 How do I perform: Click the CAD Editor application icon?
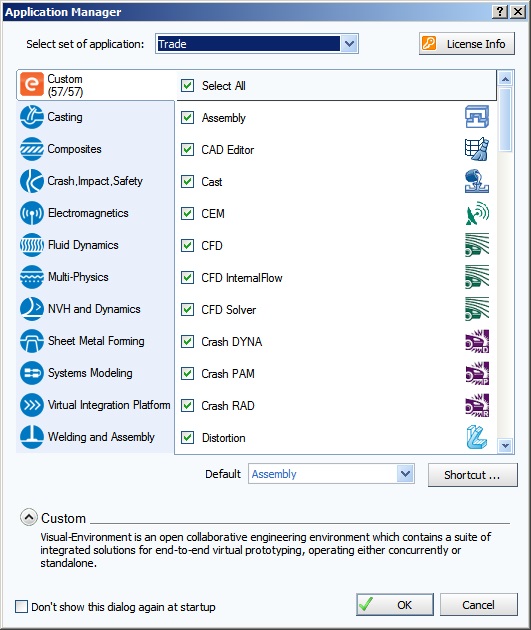477,149
